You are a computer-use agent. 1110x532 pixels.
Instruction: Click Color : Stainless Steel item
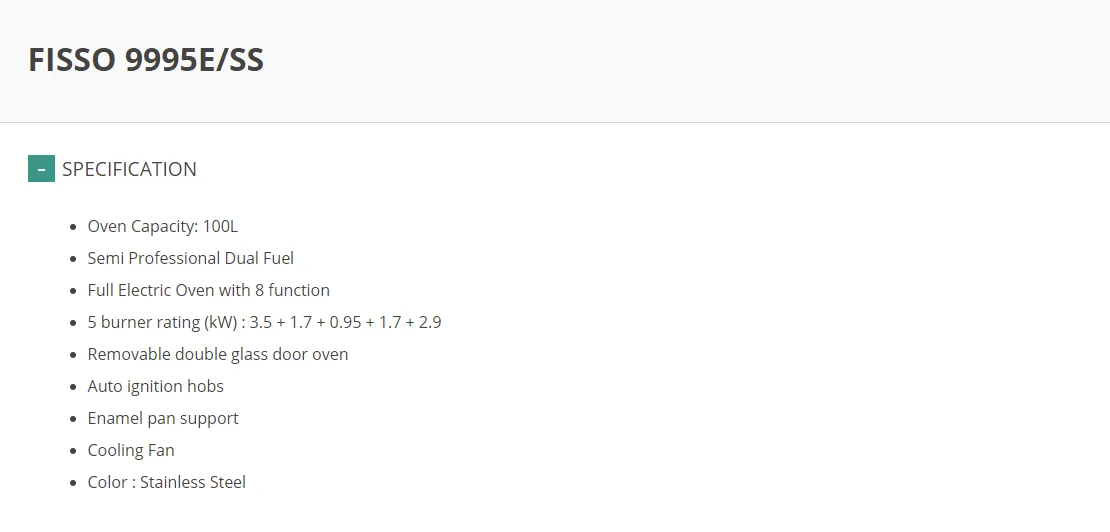[166, 482]
